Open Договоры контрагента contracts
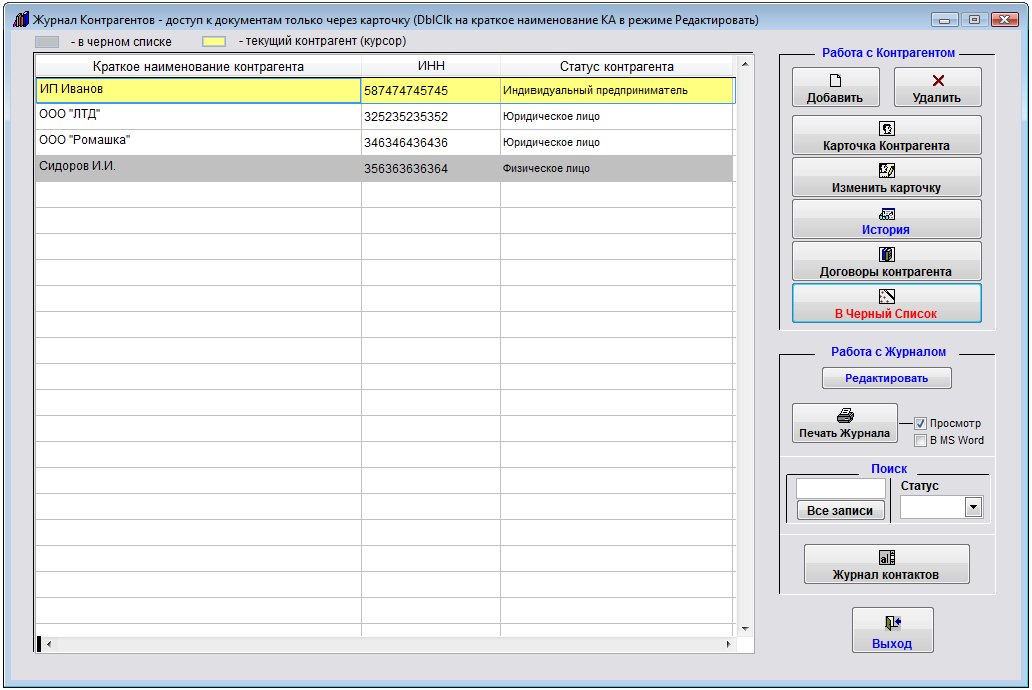 pos(886,261)
